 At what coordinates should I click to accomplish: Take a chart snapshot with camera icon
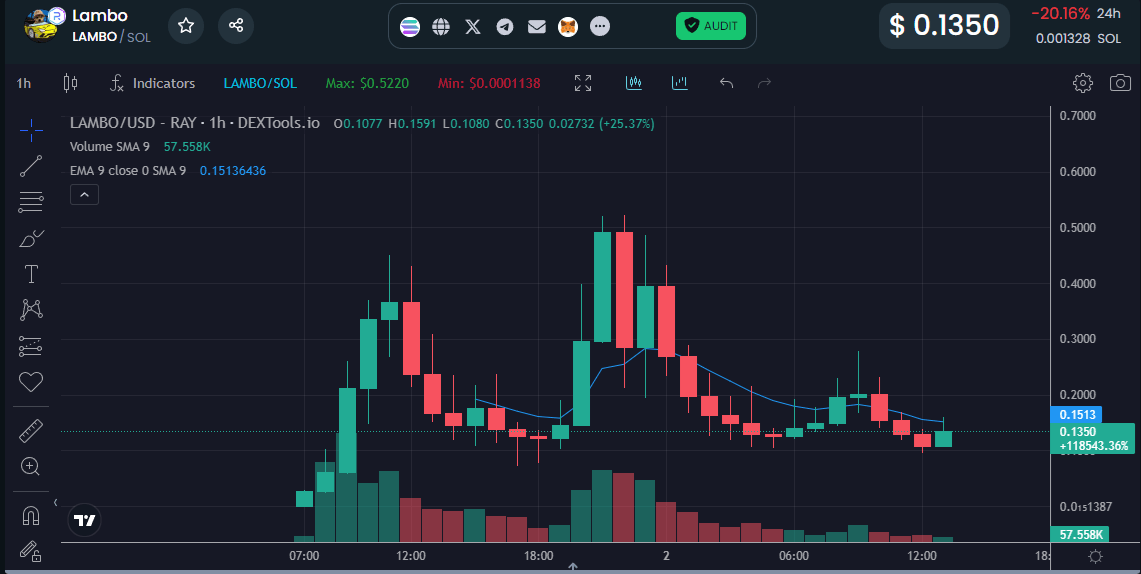point(1120,83)
